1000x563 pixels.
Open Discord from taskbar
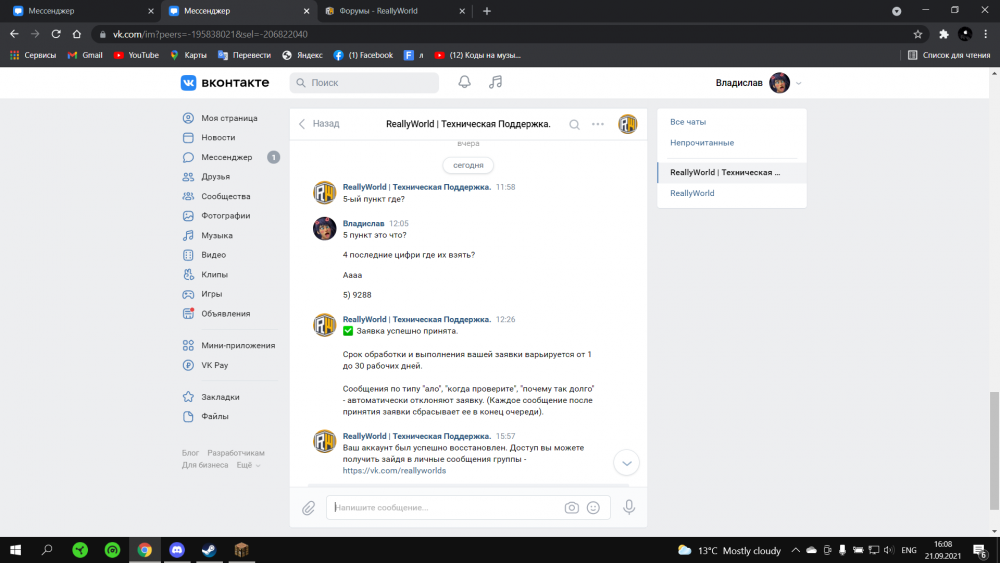(x=177, y=550)
